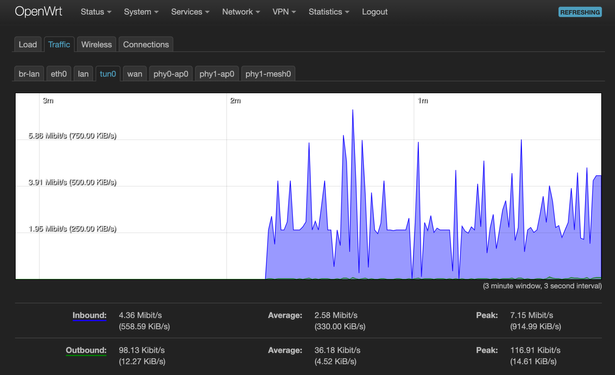
Task: Open the Status dropdown menu
Action: [96, 12]
